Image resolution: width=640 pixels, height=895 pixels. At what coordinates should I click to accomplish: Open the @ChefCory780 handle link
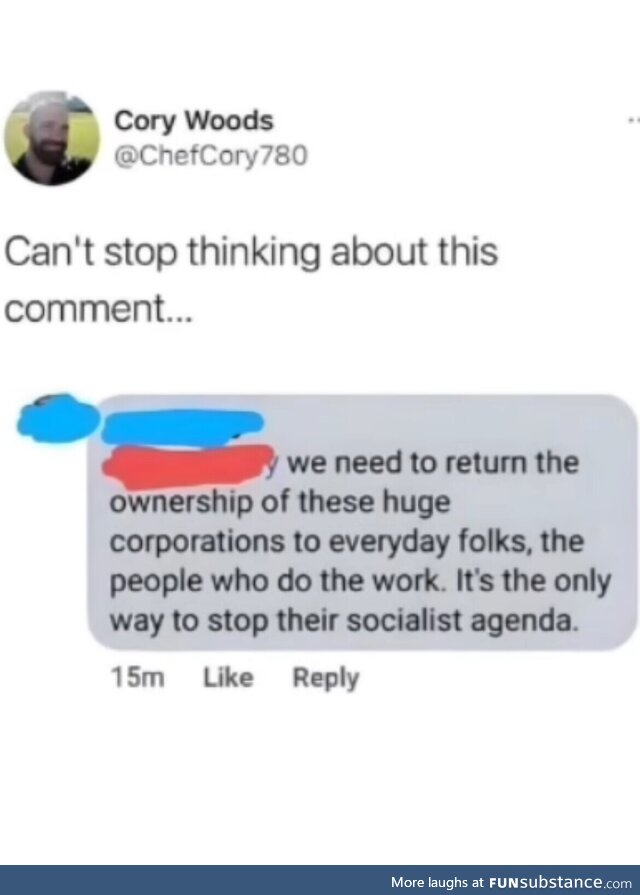[211, 155]
